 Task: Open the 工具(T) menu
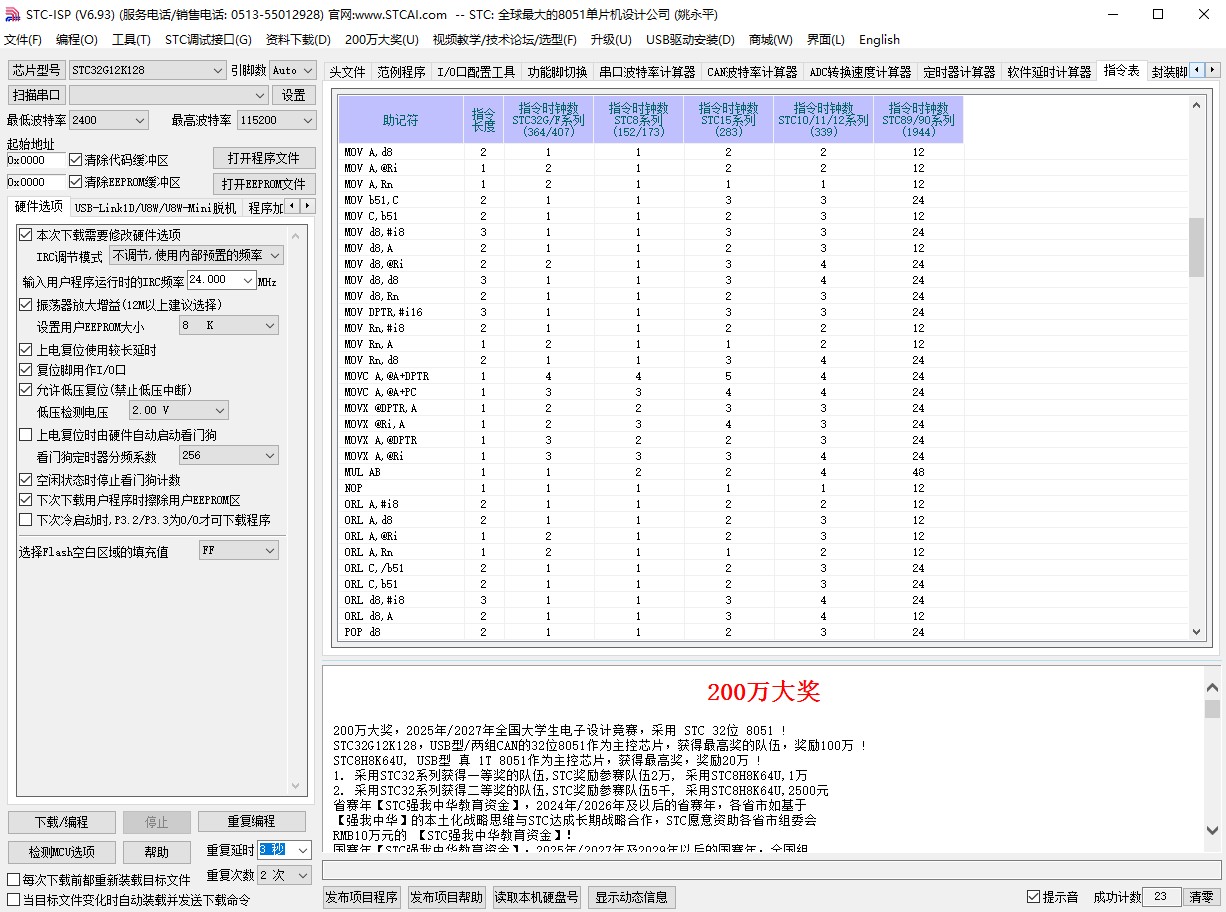pyautogui.click(x=131, y=40)
